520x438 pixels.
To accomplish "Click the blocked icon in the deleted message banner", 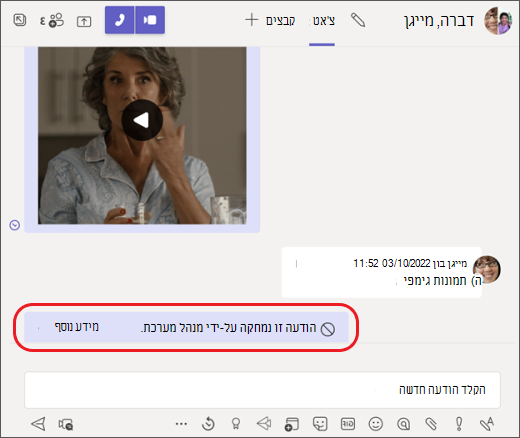I will coord(328,329).
